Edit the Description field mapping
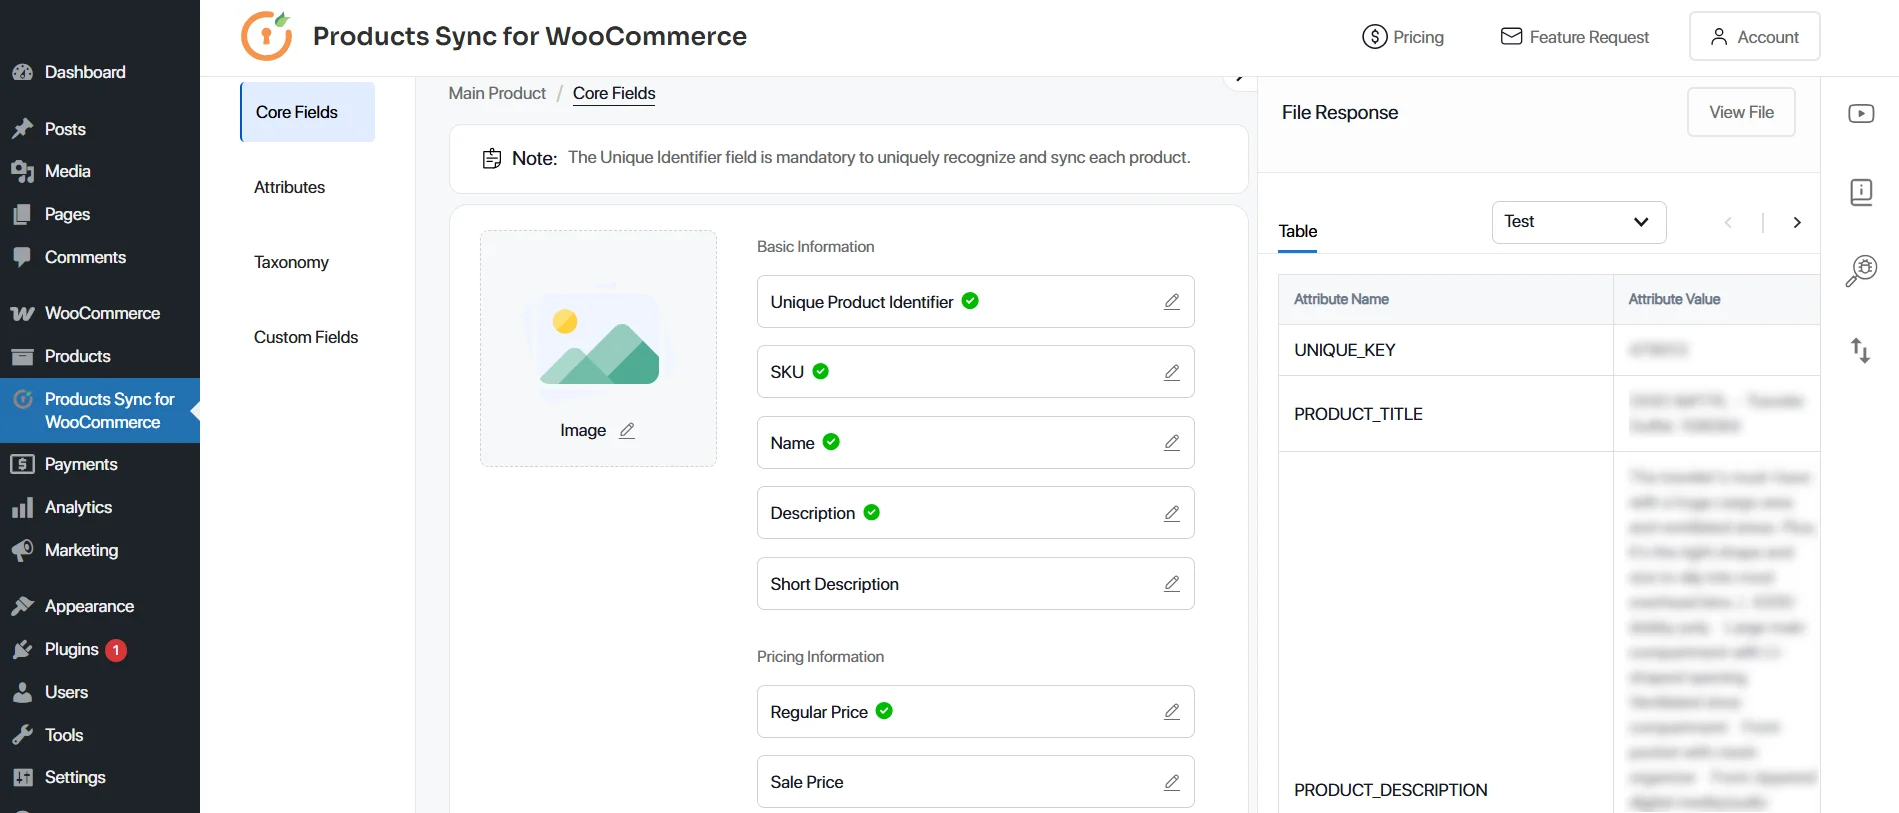1899x813 pixels. tap(1172, 513)
